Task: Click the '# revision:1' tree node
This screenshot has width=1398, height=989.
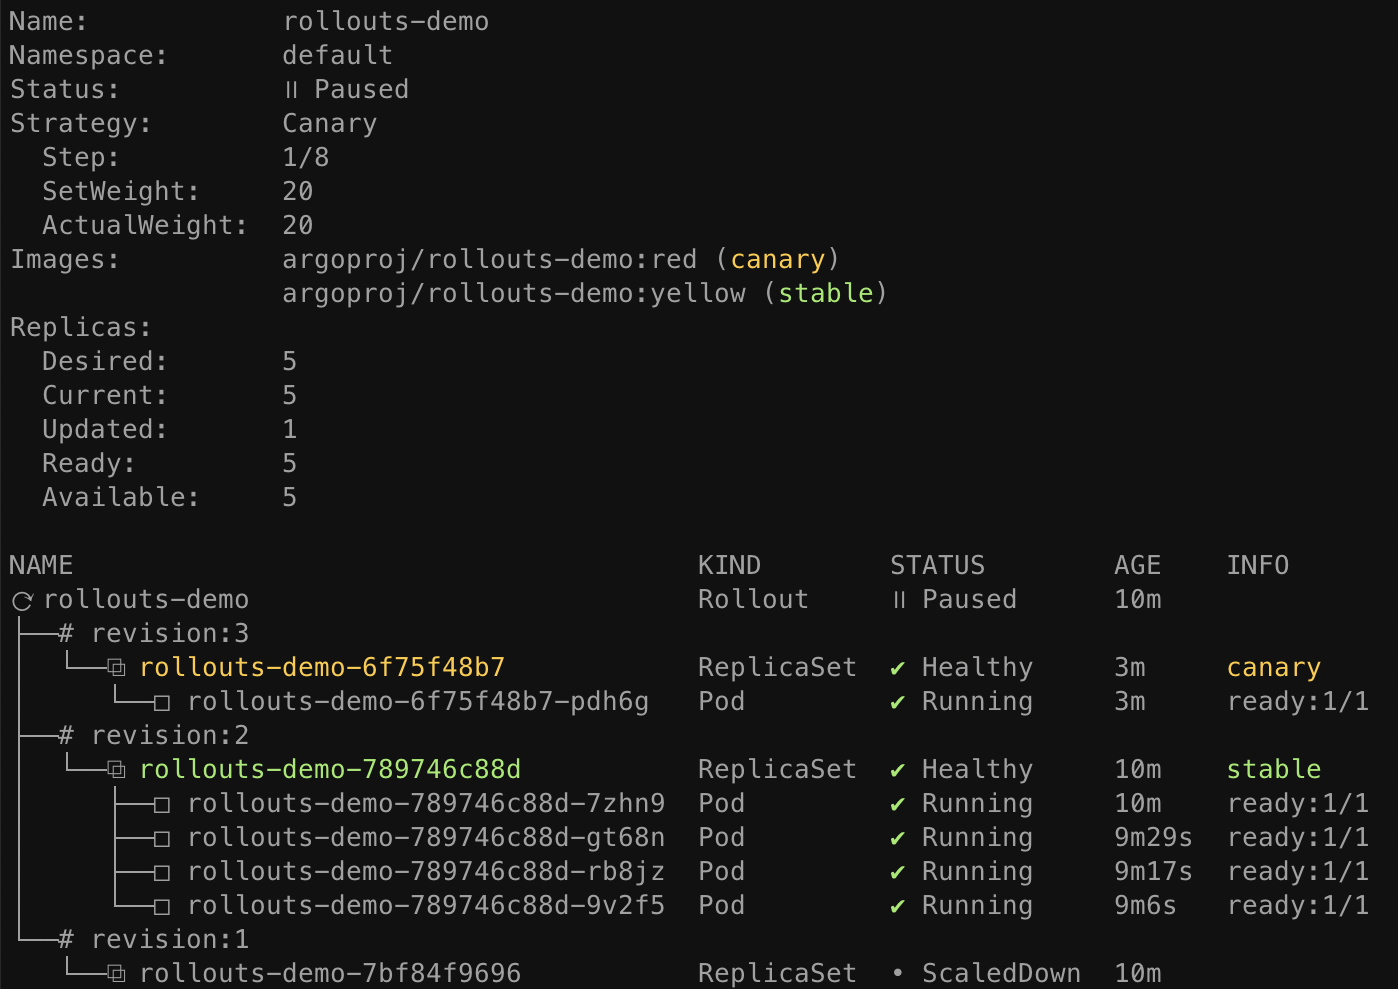Action: tap(154, 940)
